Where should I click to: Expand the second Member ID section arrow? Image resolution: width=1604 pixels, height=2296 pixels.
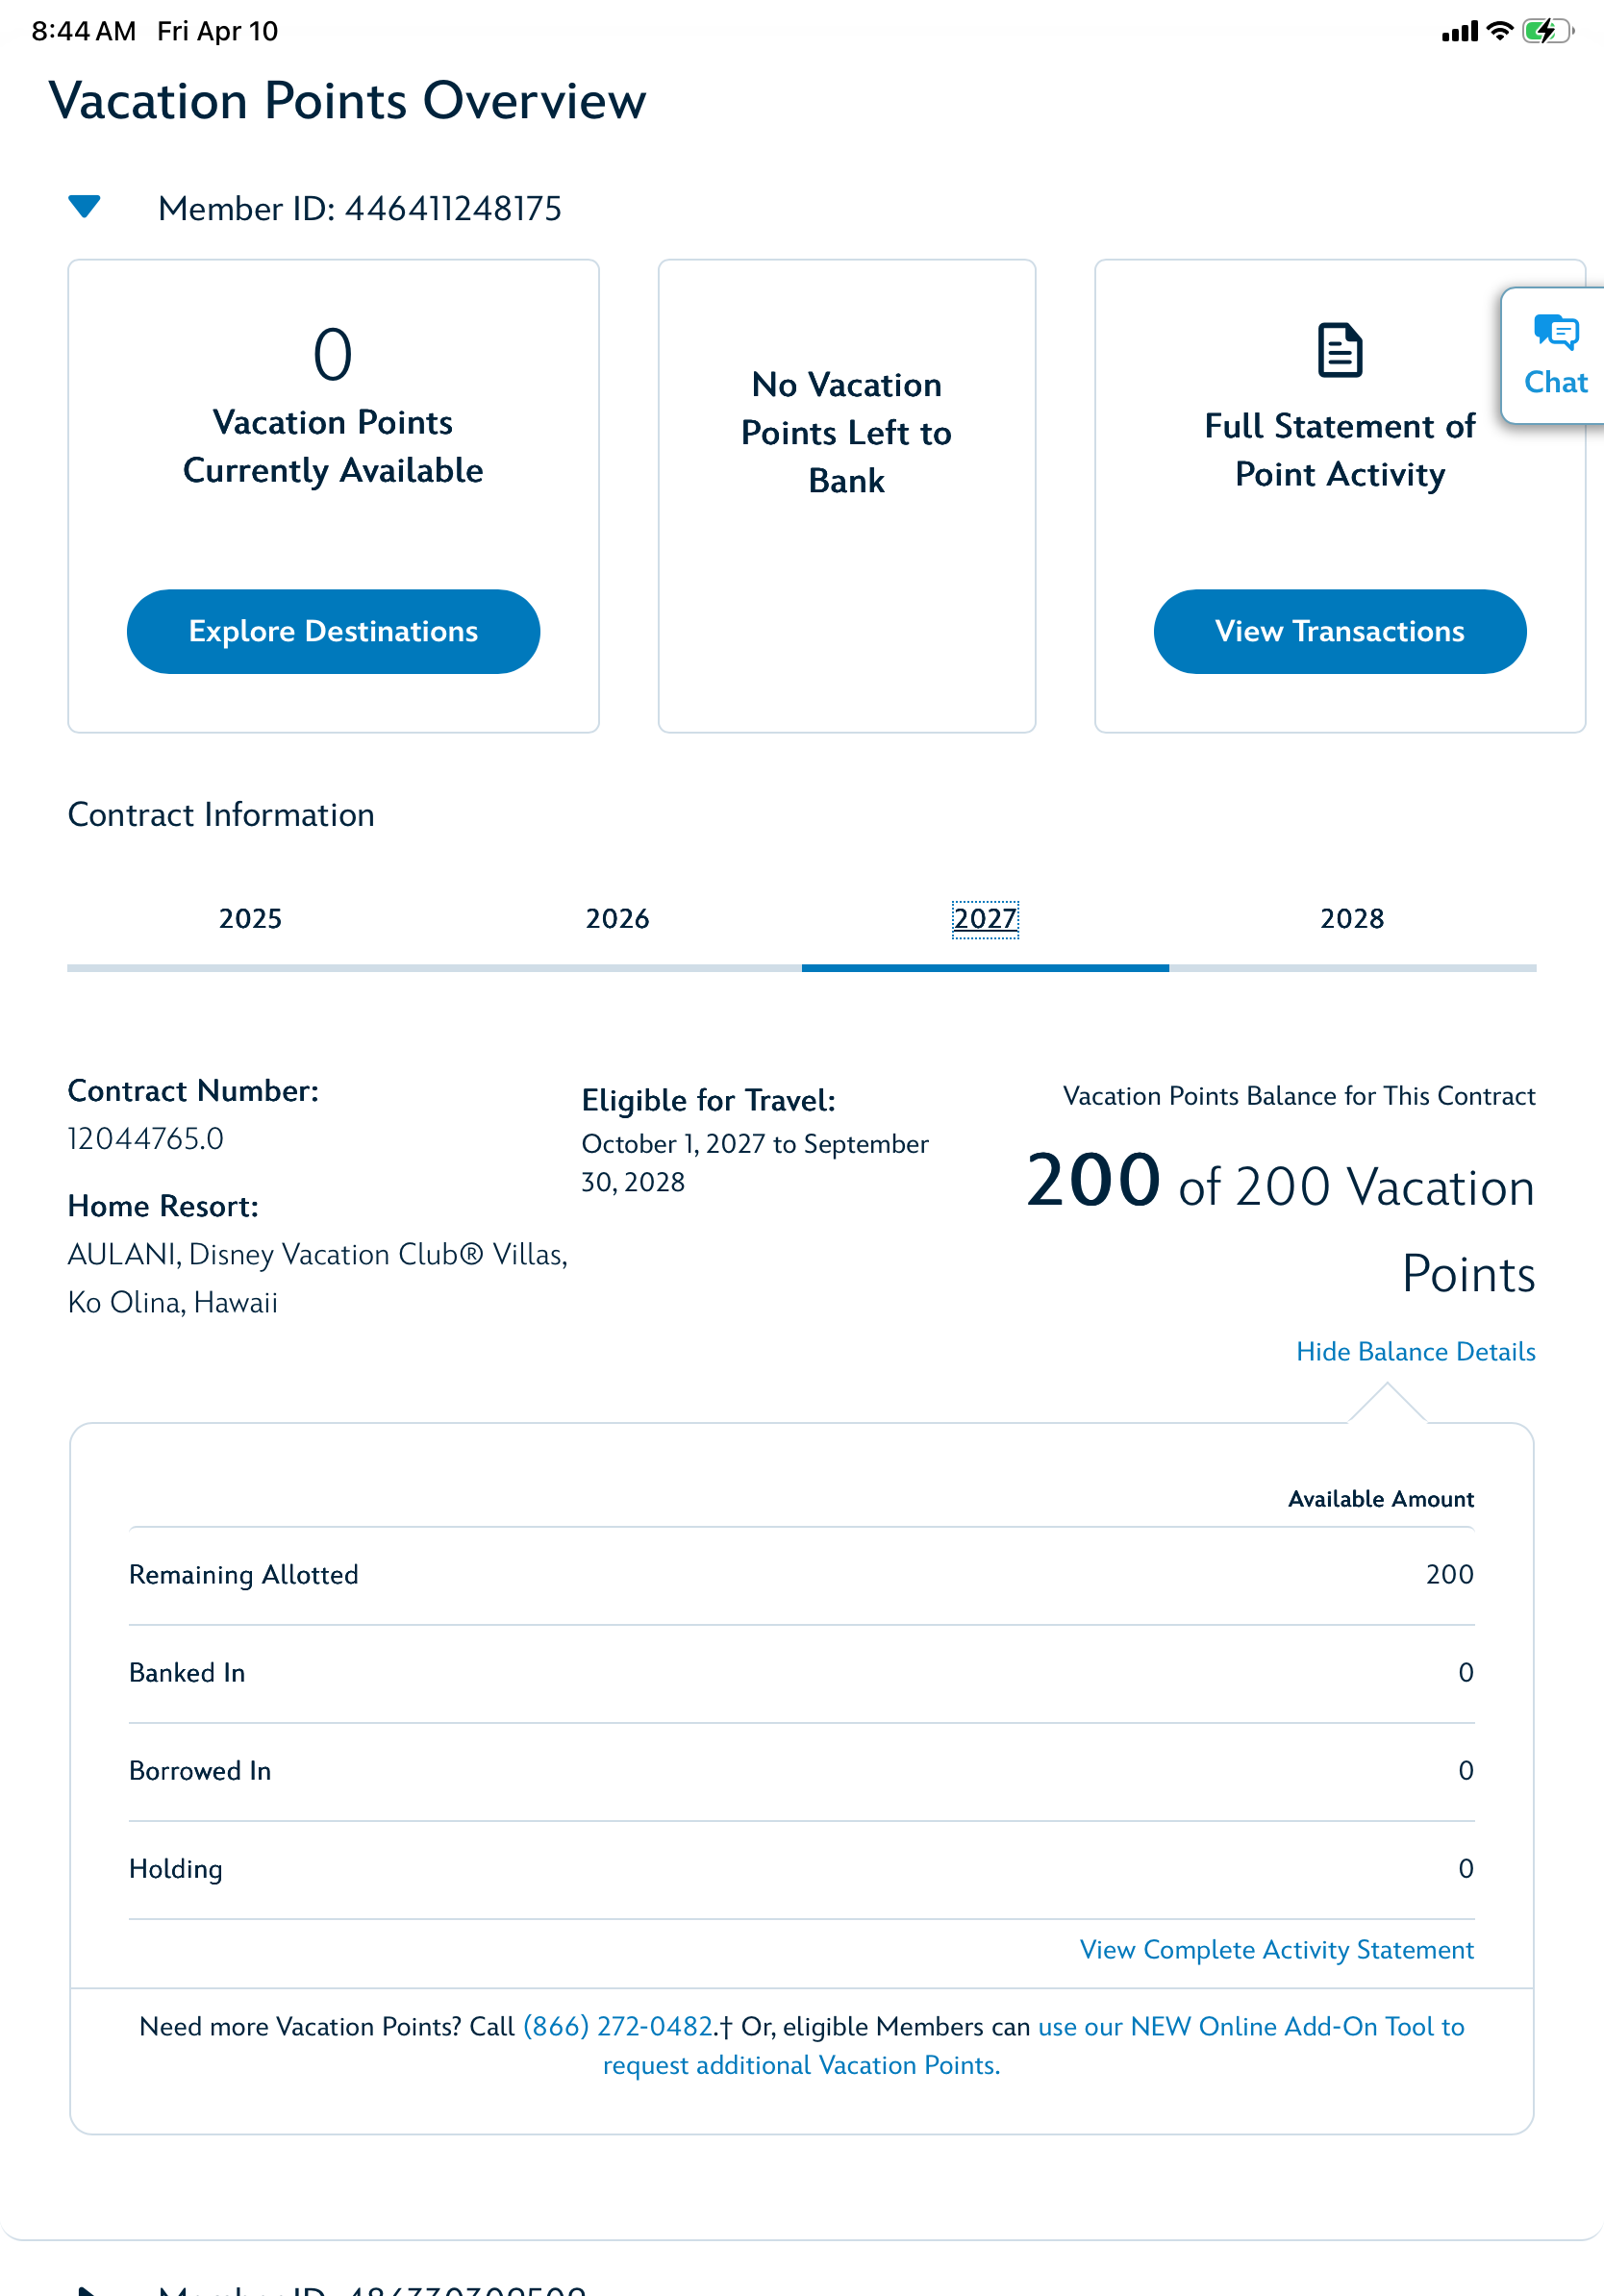[x=86, y=2290]
